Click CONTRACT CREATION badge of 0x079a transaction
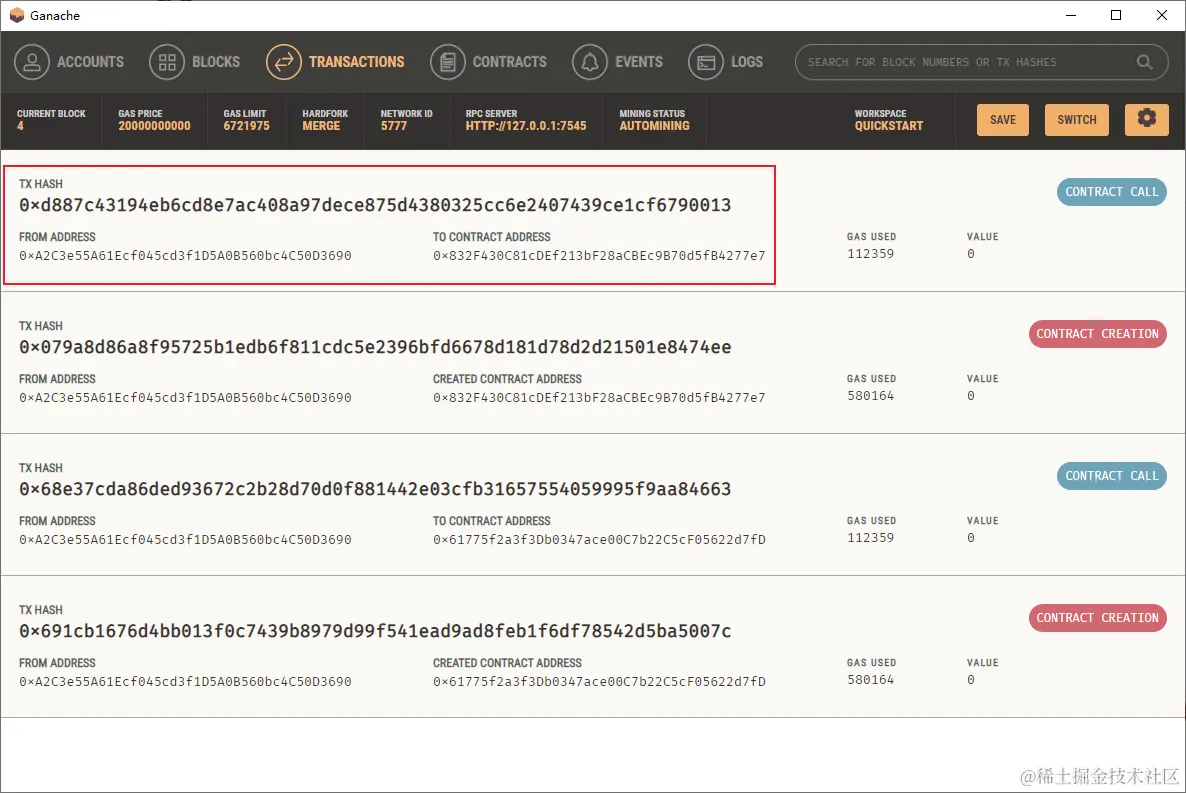The image size is (1186, 793). (x=1098, y=334)
